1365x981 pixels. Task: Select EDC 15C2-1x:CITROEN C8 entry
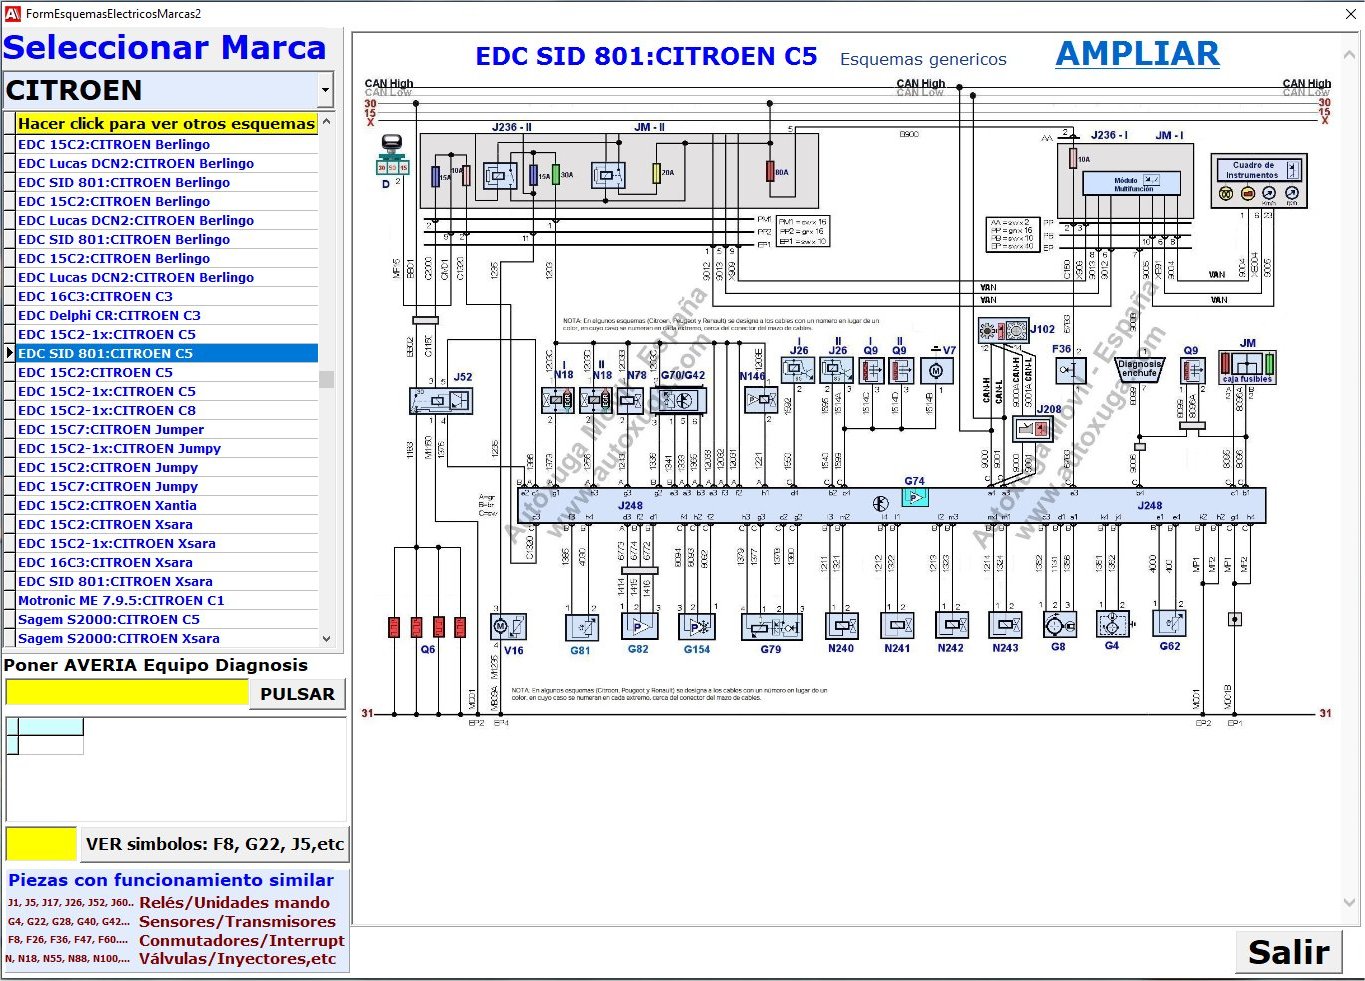pyautogui.click(x=167, y=410)
